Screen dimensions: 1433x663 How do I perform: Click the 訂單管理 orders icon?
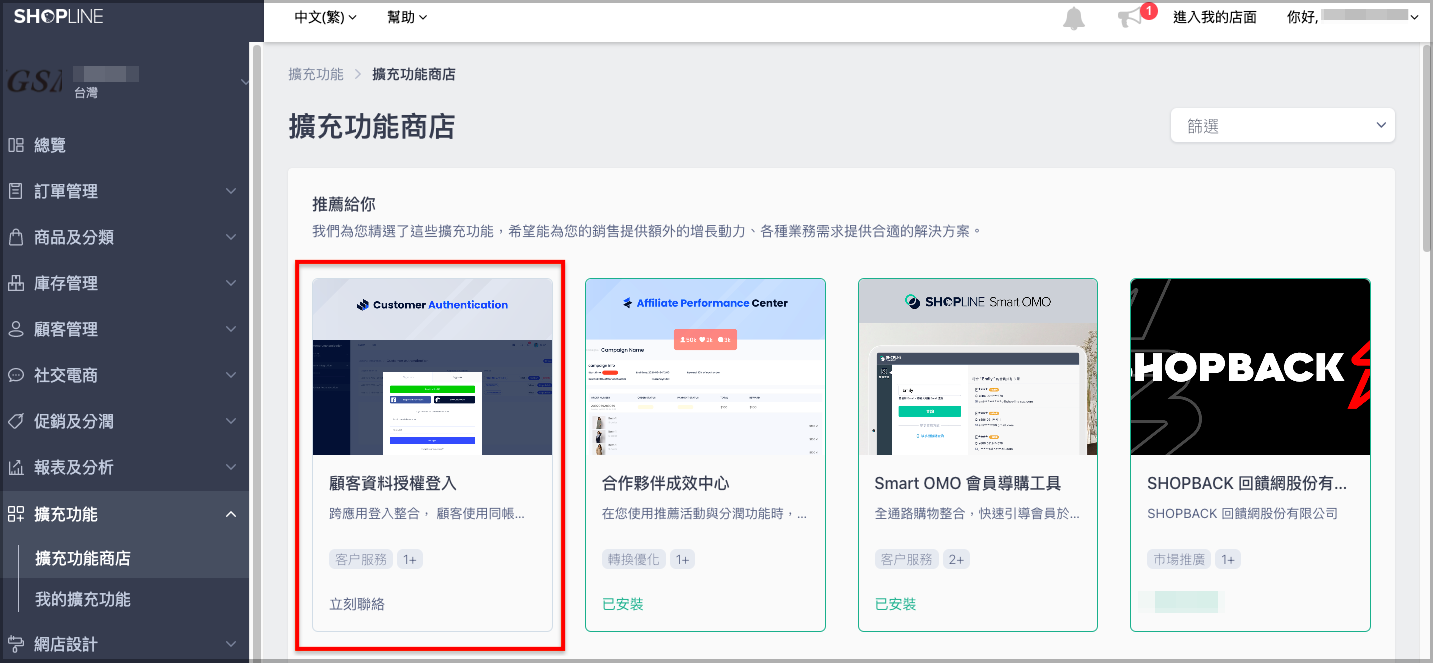click(x=16, y=191)
